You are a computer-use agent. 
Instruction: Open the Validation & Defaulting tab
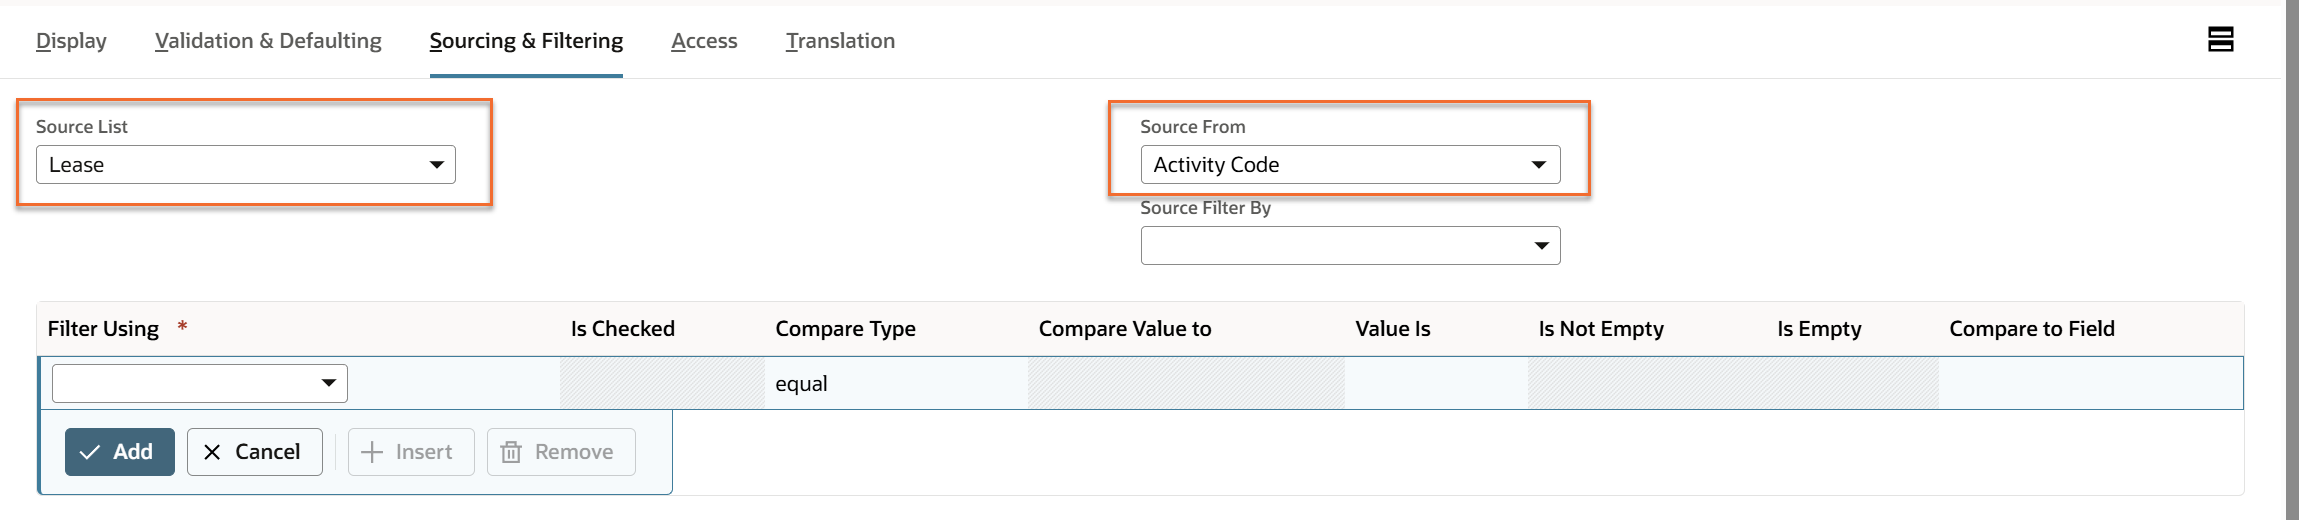[268, 41]
